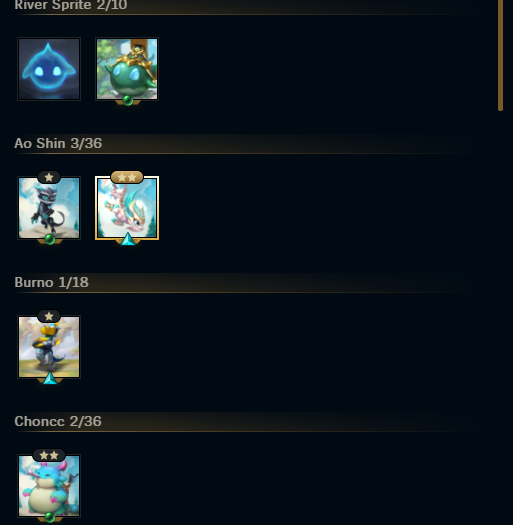This screenshot has width=513, height=525.
Task: Click the gold vertical scrollbar
Action: coord(500,55)
